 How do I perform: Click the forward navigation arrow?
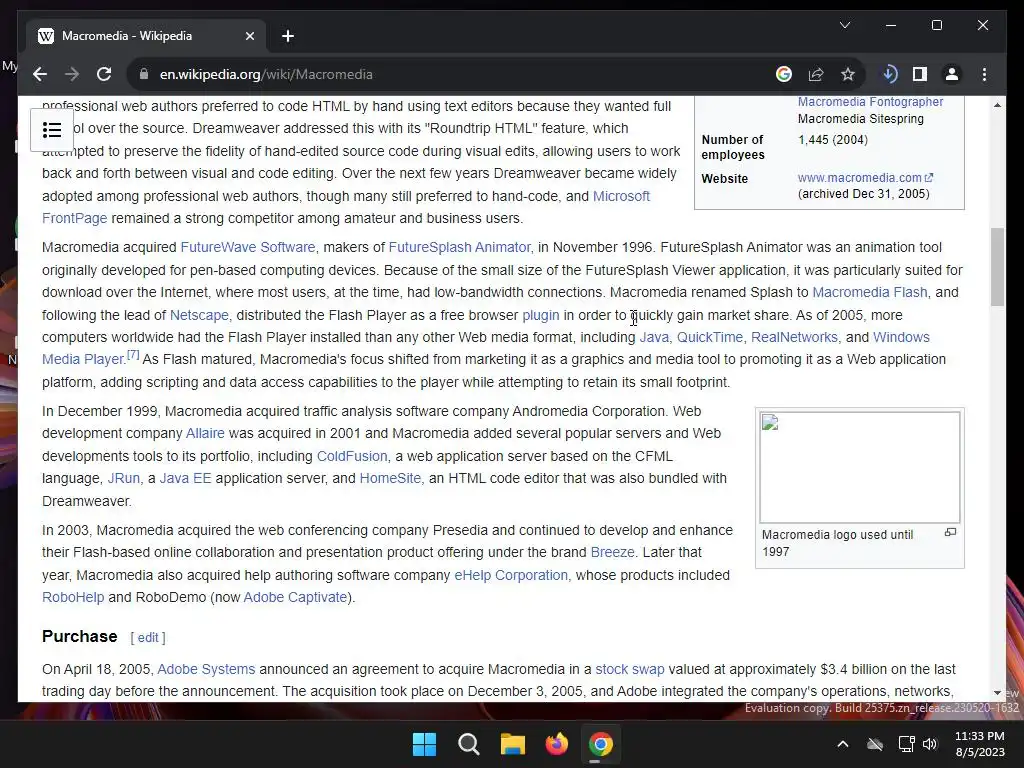[72, 74]
